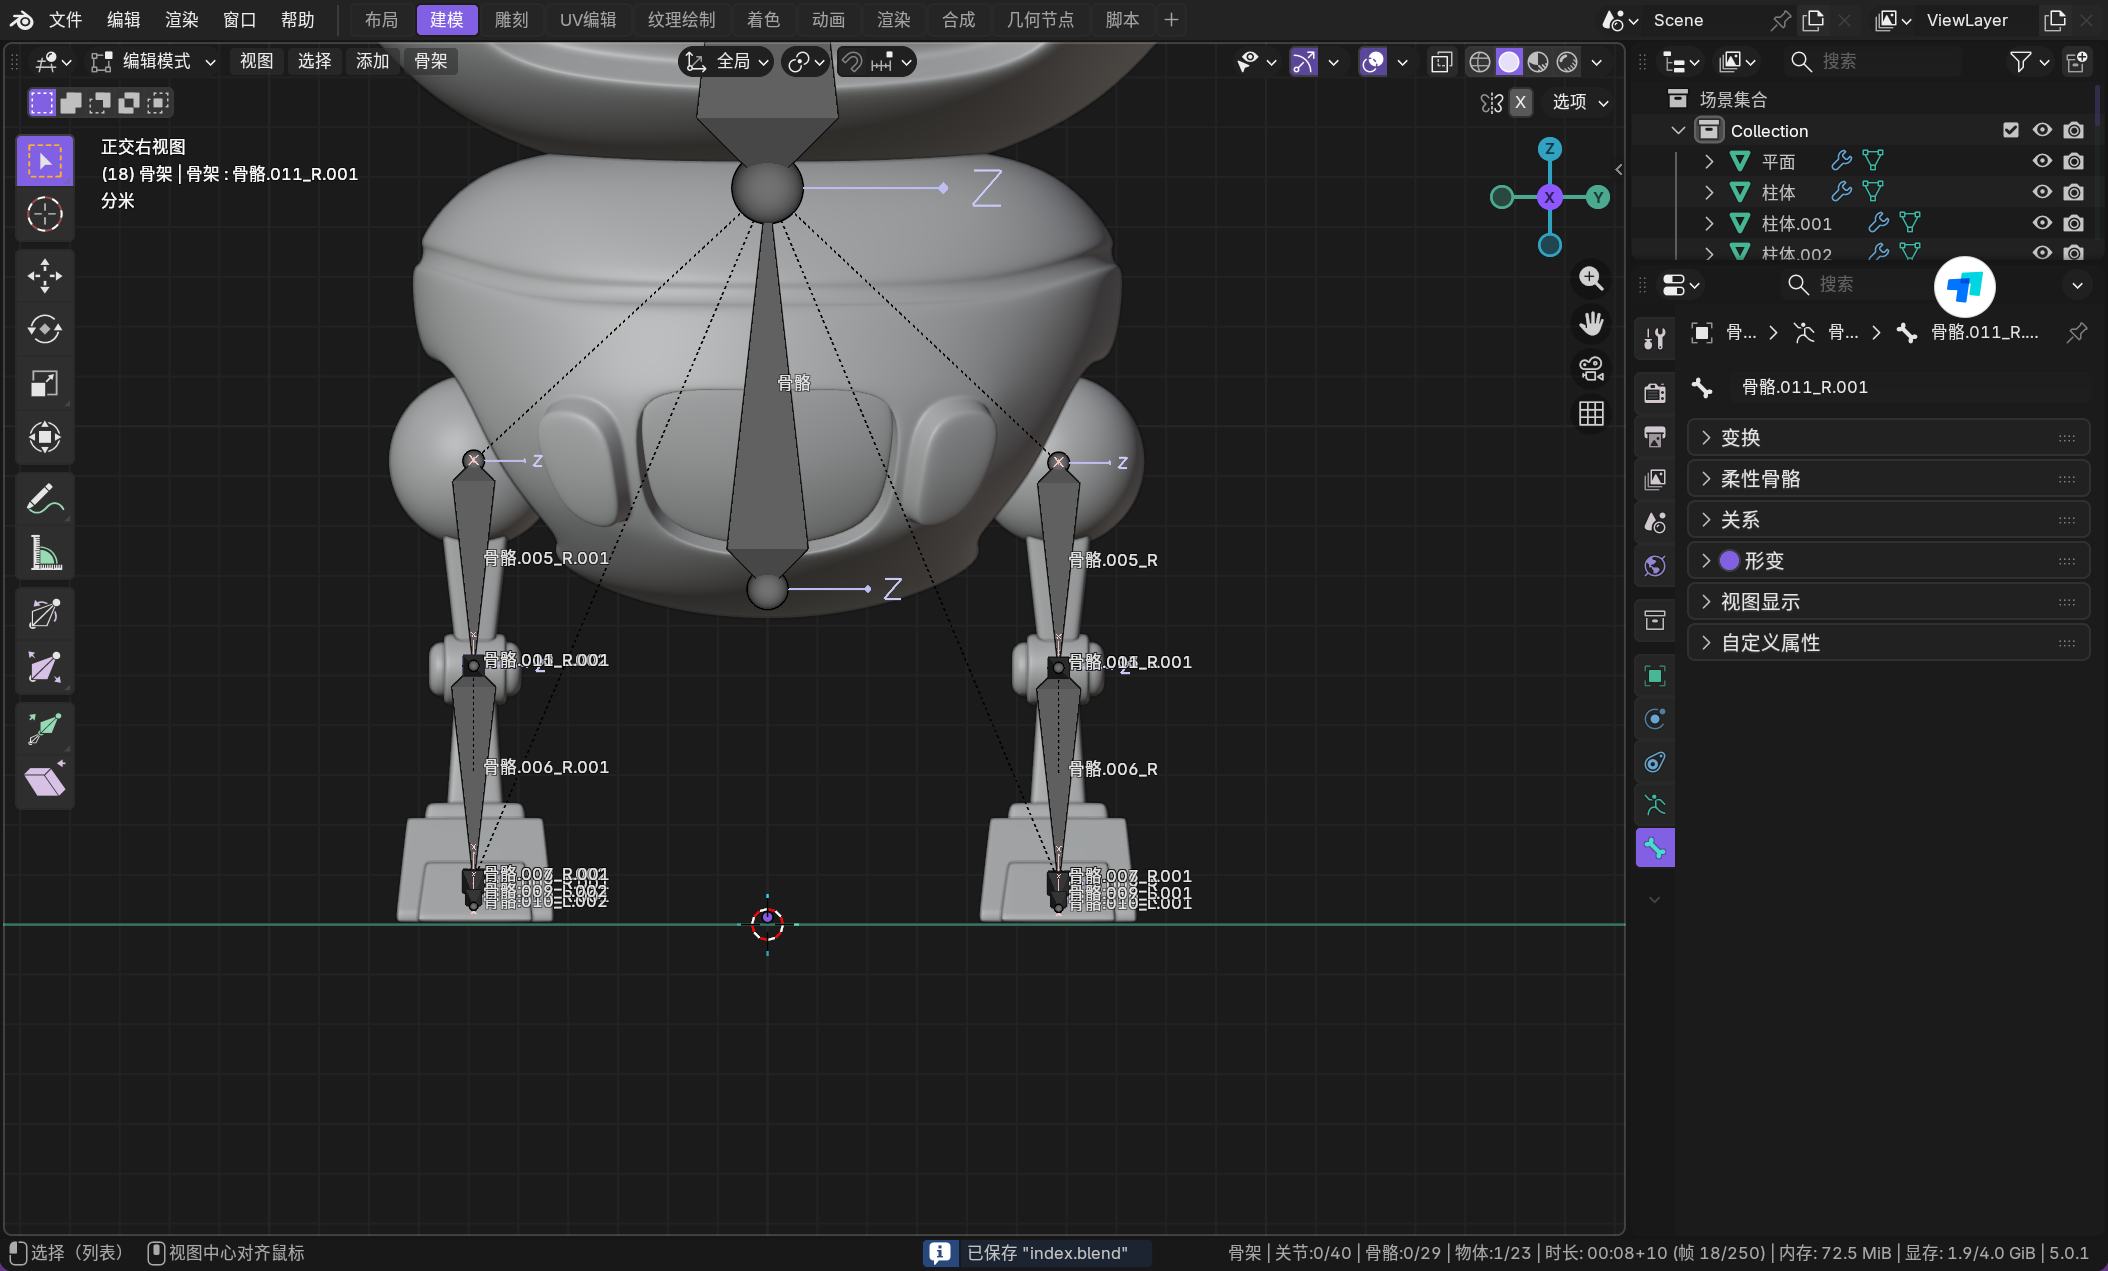Open the Bone properties tab
This screenshot has height=1271, width=2108.
[1655, 848]
